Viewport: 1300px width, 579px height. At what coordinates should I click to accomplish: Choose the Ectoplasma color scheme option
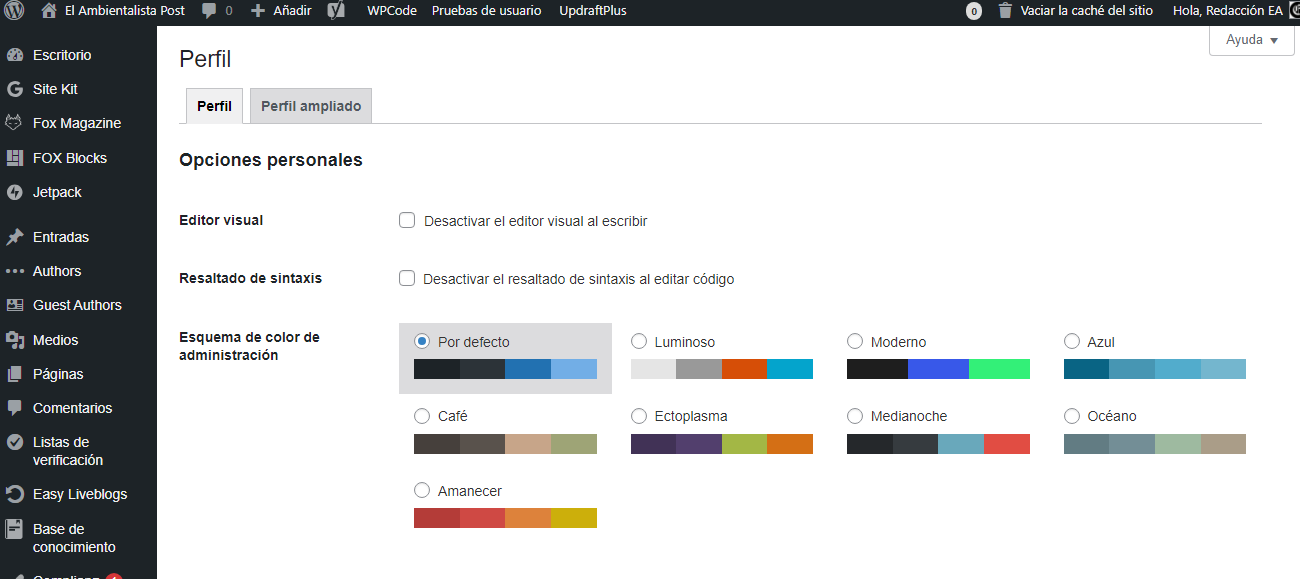[639, 416]
